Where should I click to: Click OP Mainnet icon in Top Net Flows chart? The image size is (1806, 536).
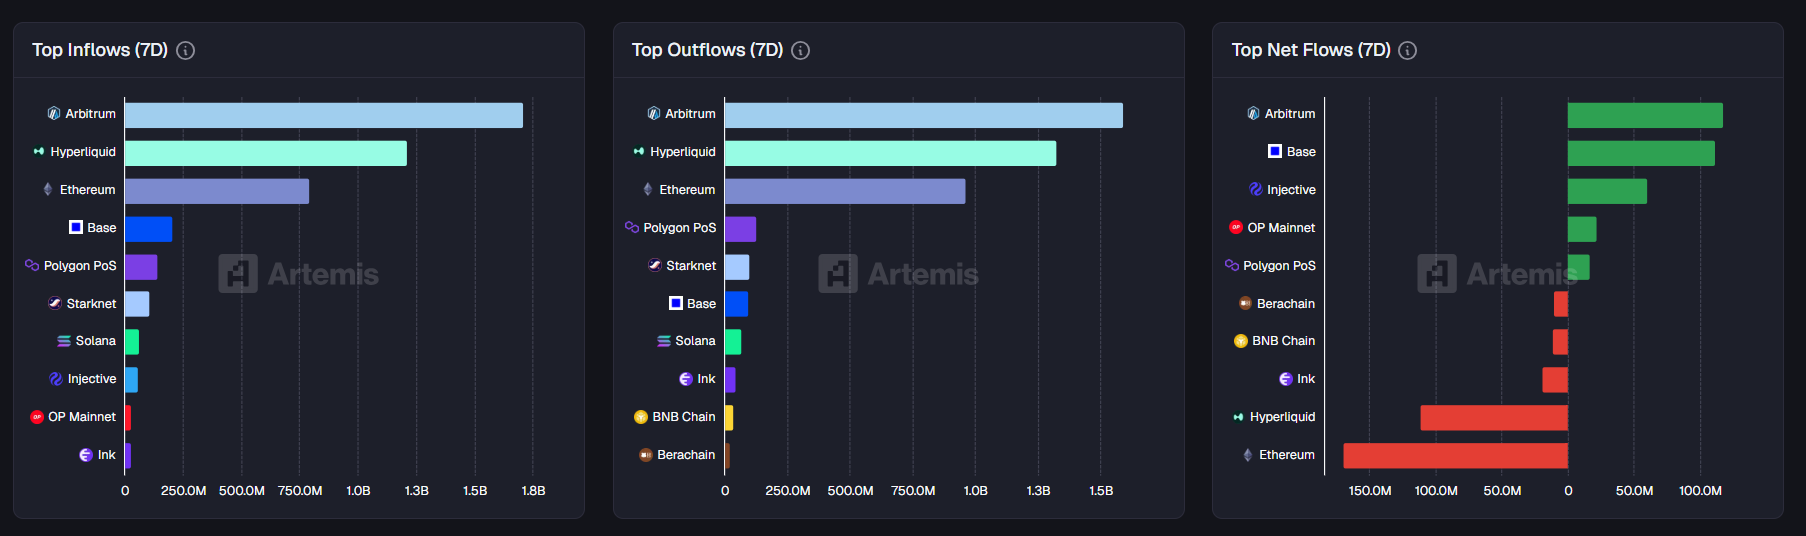(1236, 227)
